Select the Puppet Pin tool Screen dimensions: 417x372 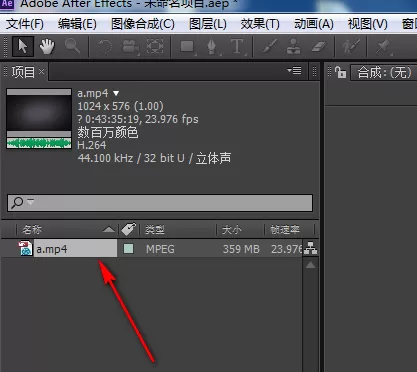point(383,47)
